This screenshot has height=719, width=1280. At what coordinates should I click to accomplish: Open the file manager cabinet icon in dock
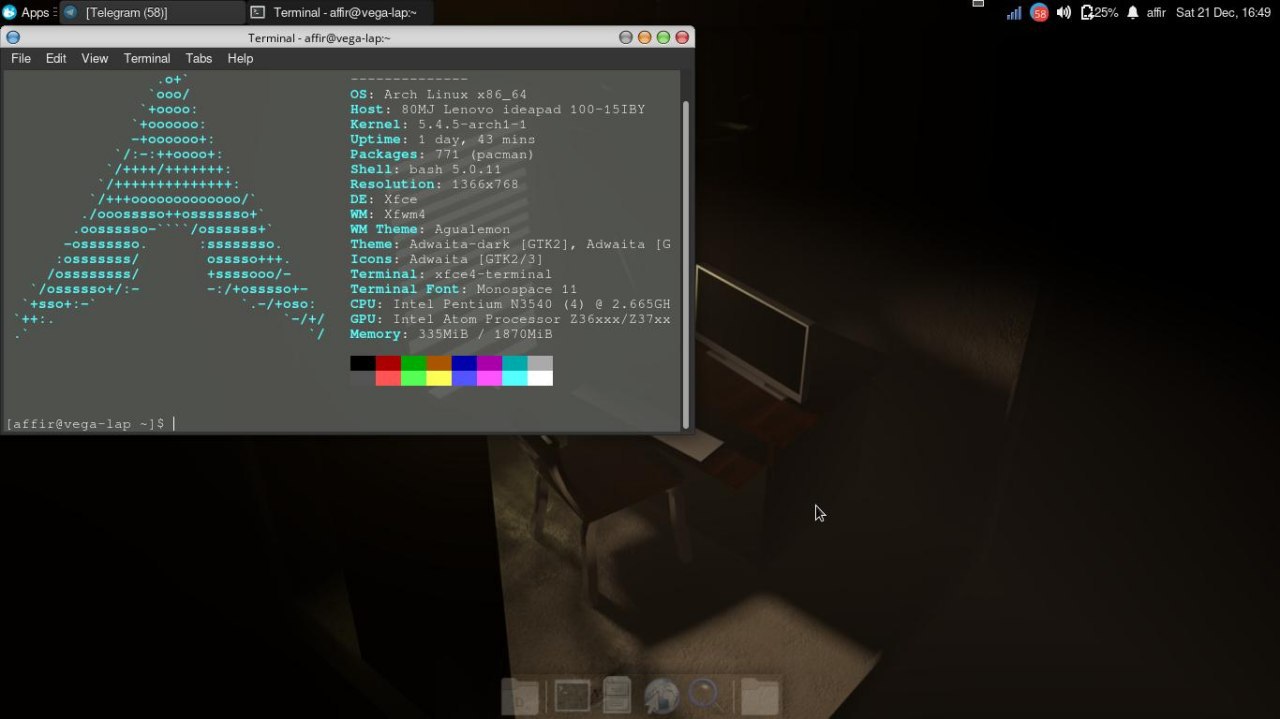tap(617, 696)
